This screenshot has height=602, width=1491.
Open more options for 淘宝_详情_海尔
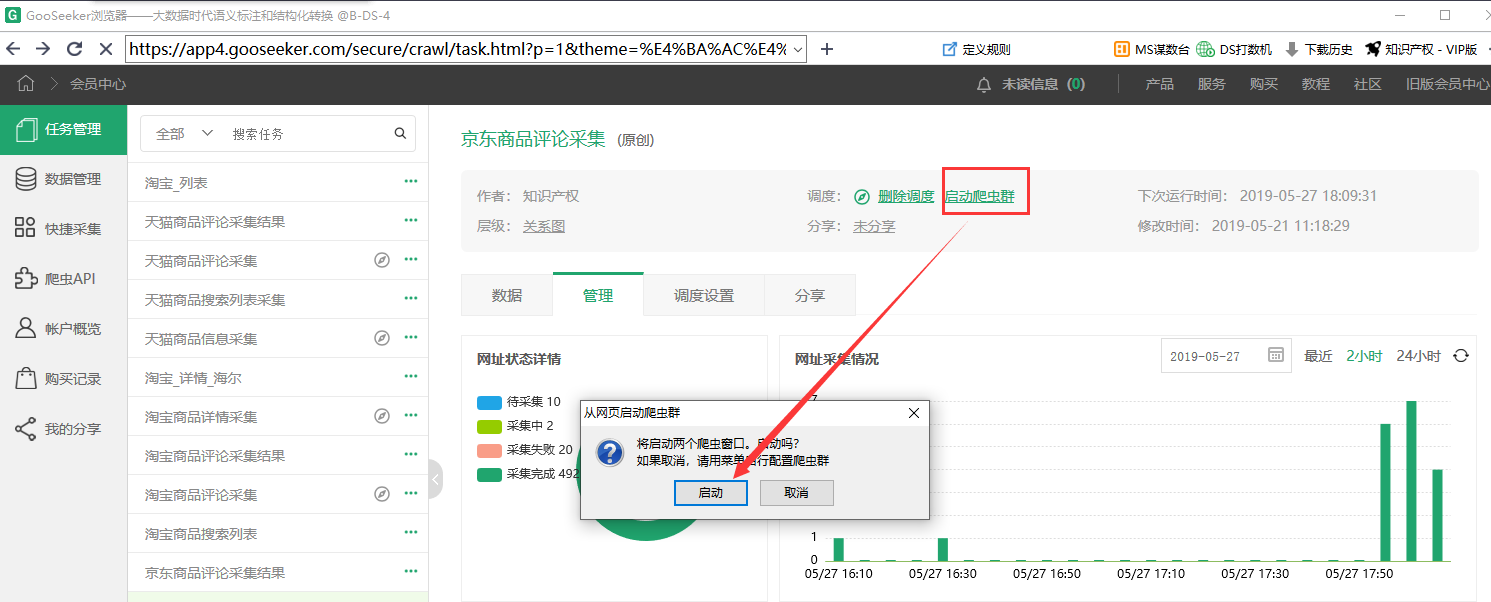tap(410, 377)
